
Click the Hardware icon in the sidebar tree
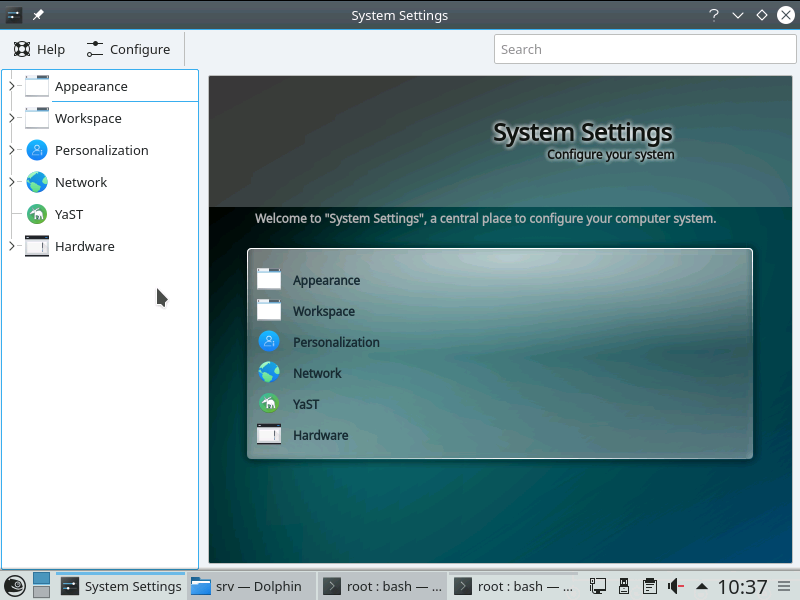[37, 246]
